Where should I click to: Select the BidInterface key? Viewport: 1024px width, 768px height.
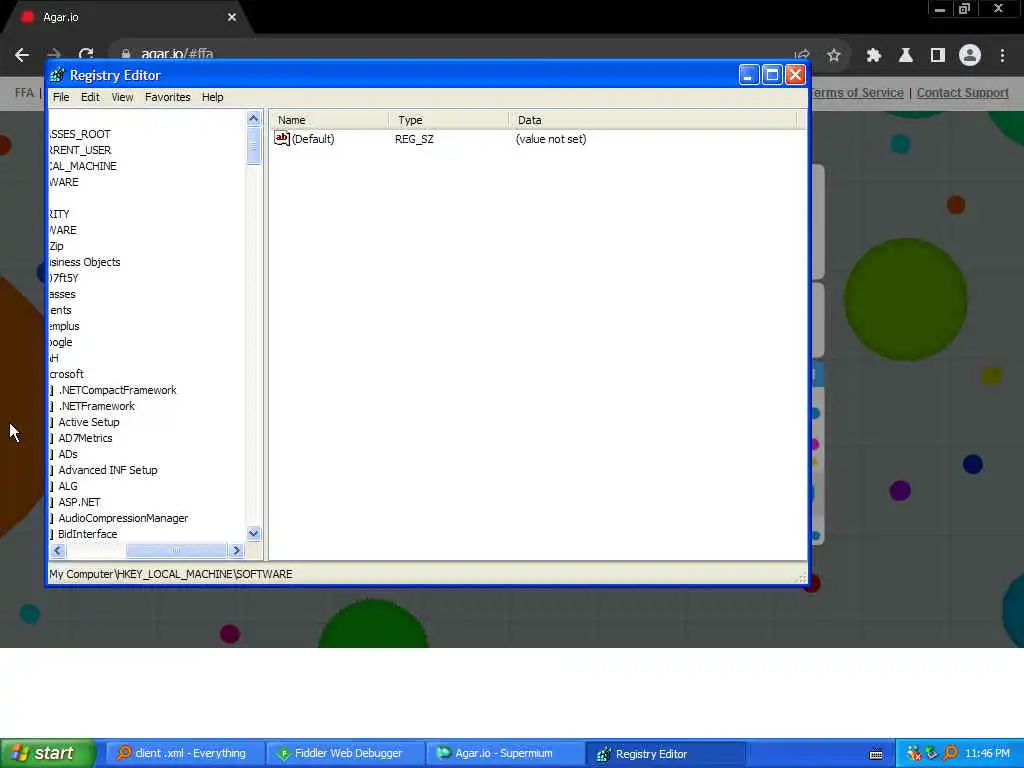88,534
